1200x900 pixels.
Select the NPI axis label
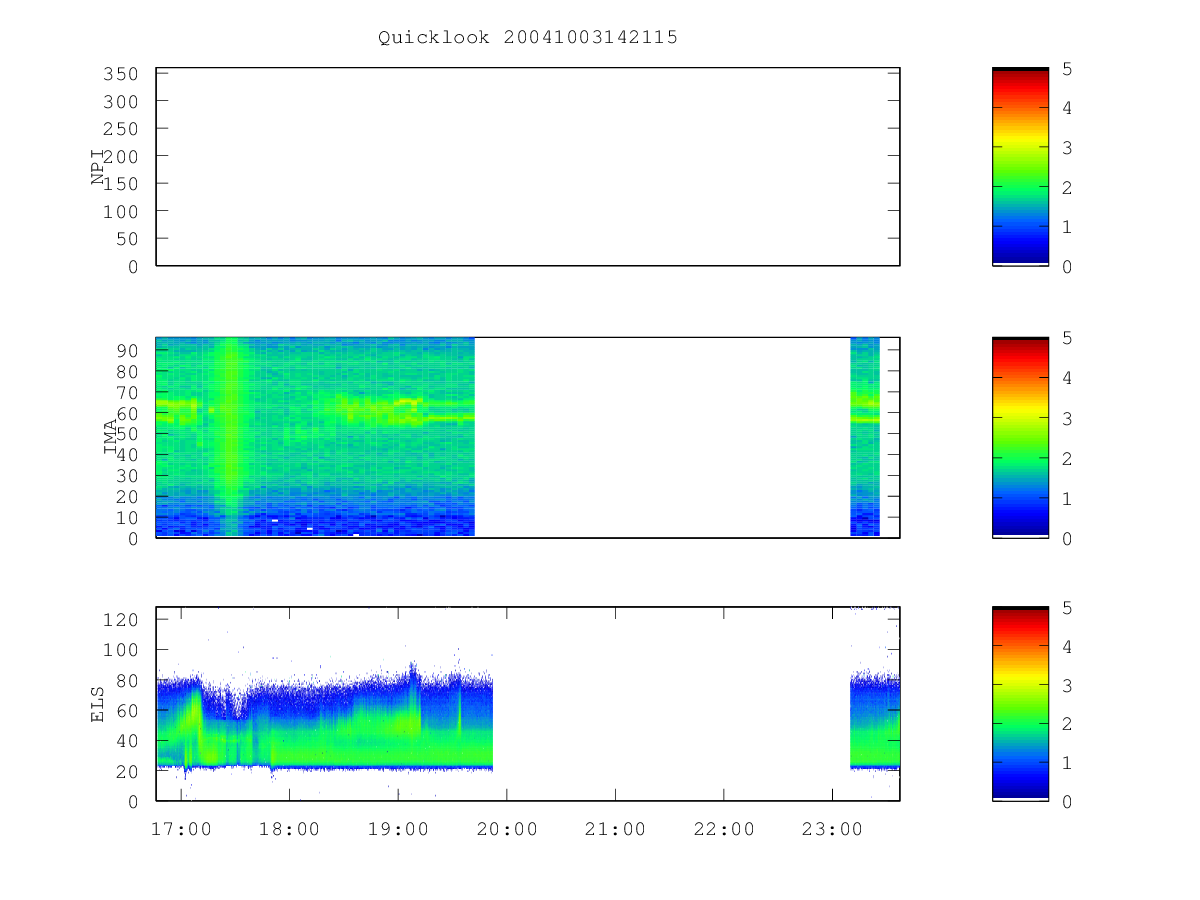click(x=98, y=167)
